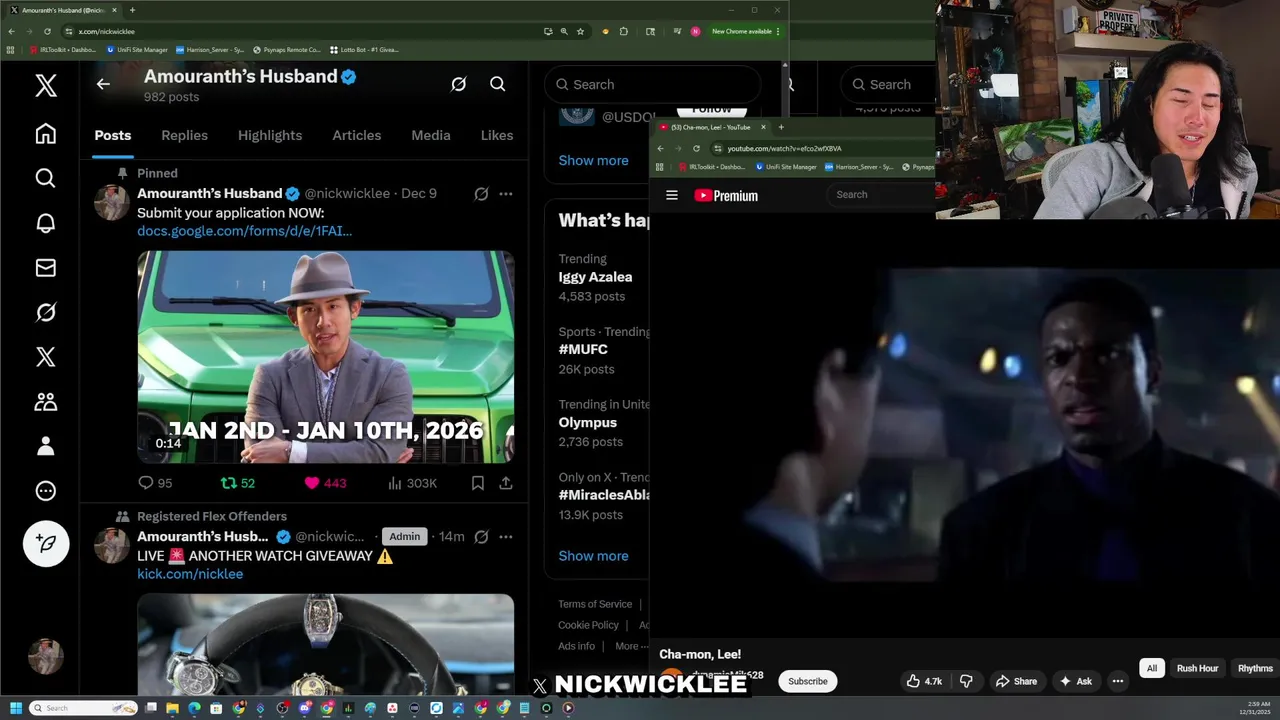The height and width of the screenshot is (720, 1280).
Task: Search this profile's posts icon
Action: point(498,84)
